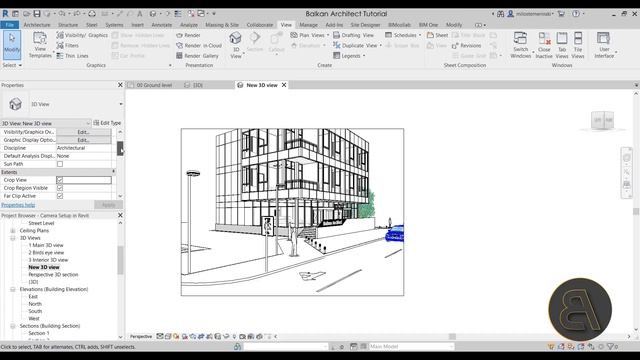Screen dimensions: 640x360
Task: Switch to the Manage ribbon tab
Action: point(308,25)
